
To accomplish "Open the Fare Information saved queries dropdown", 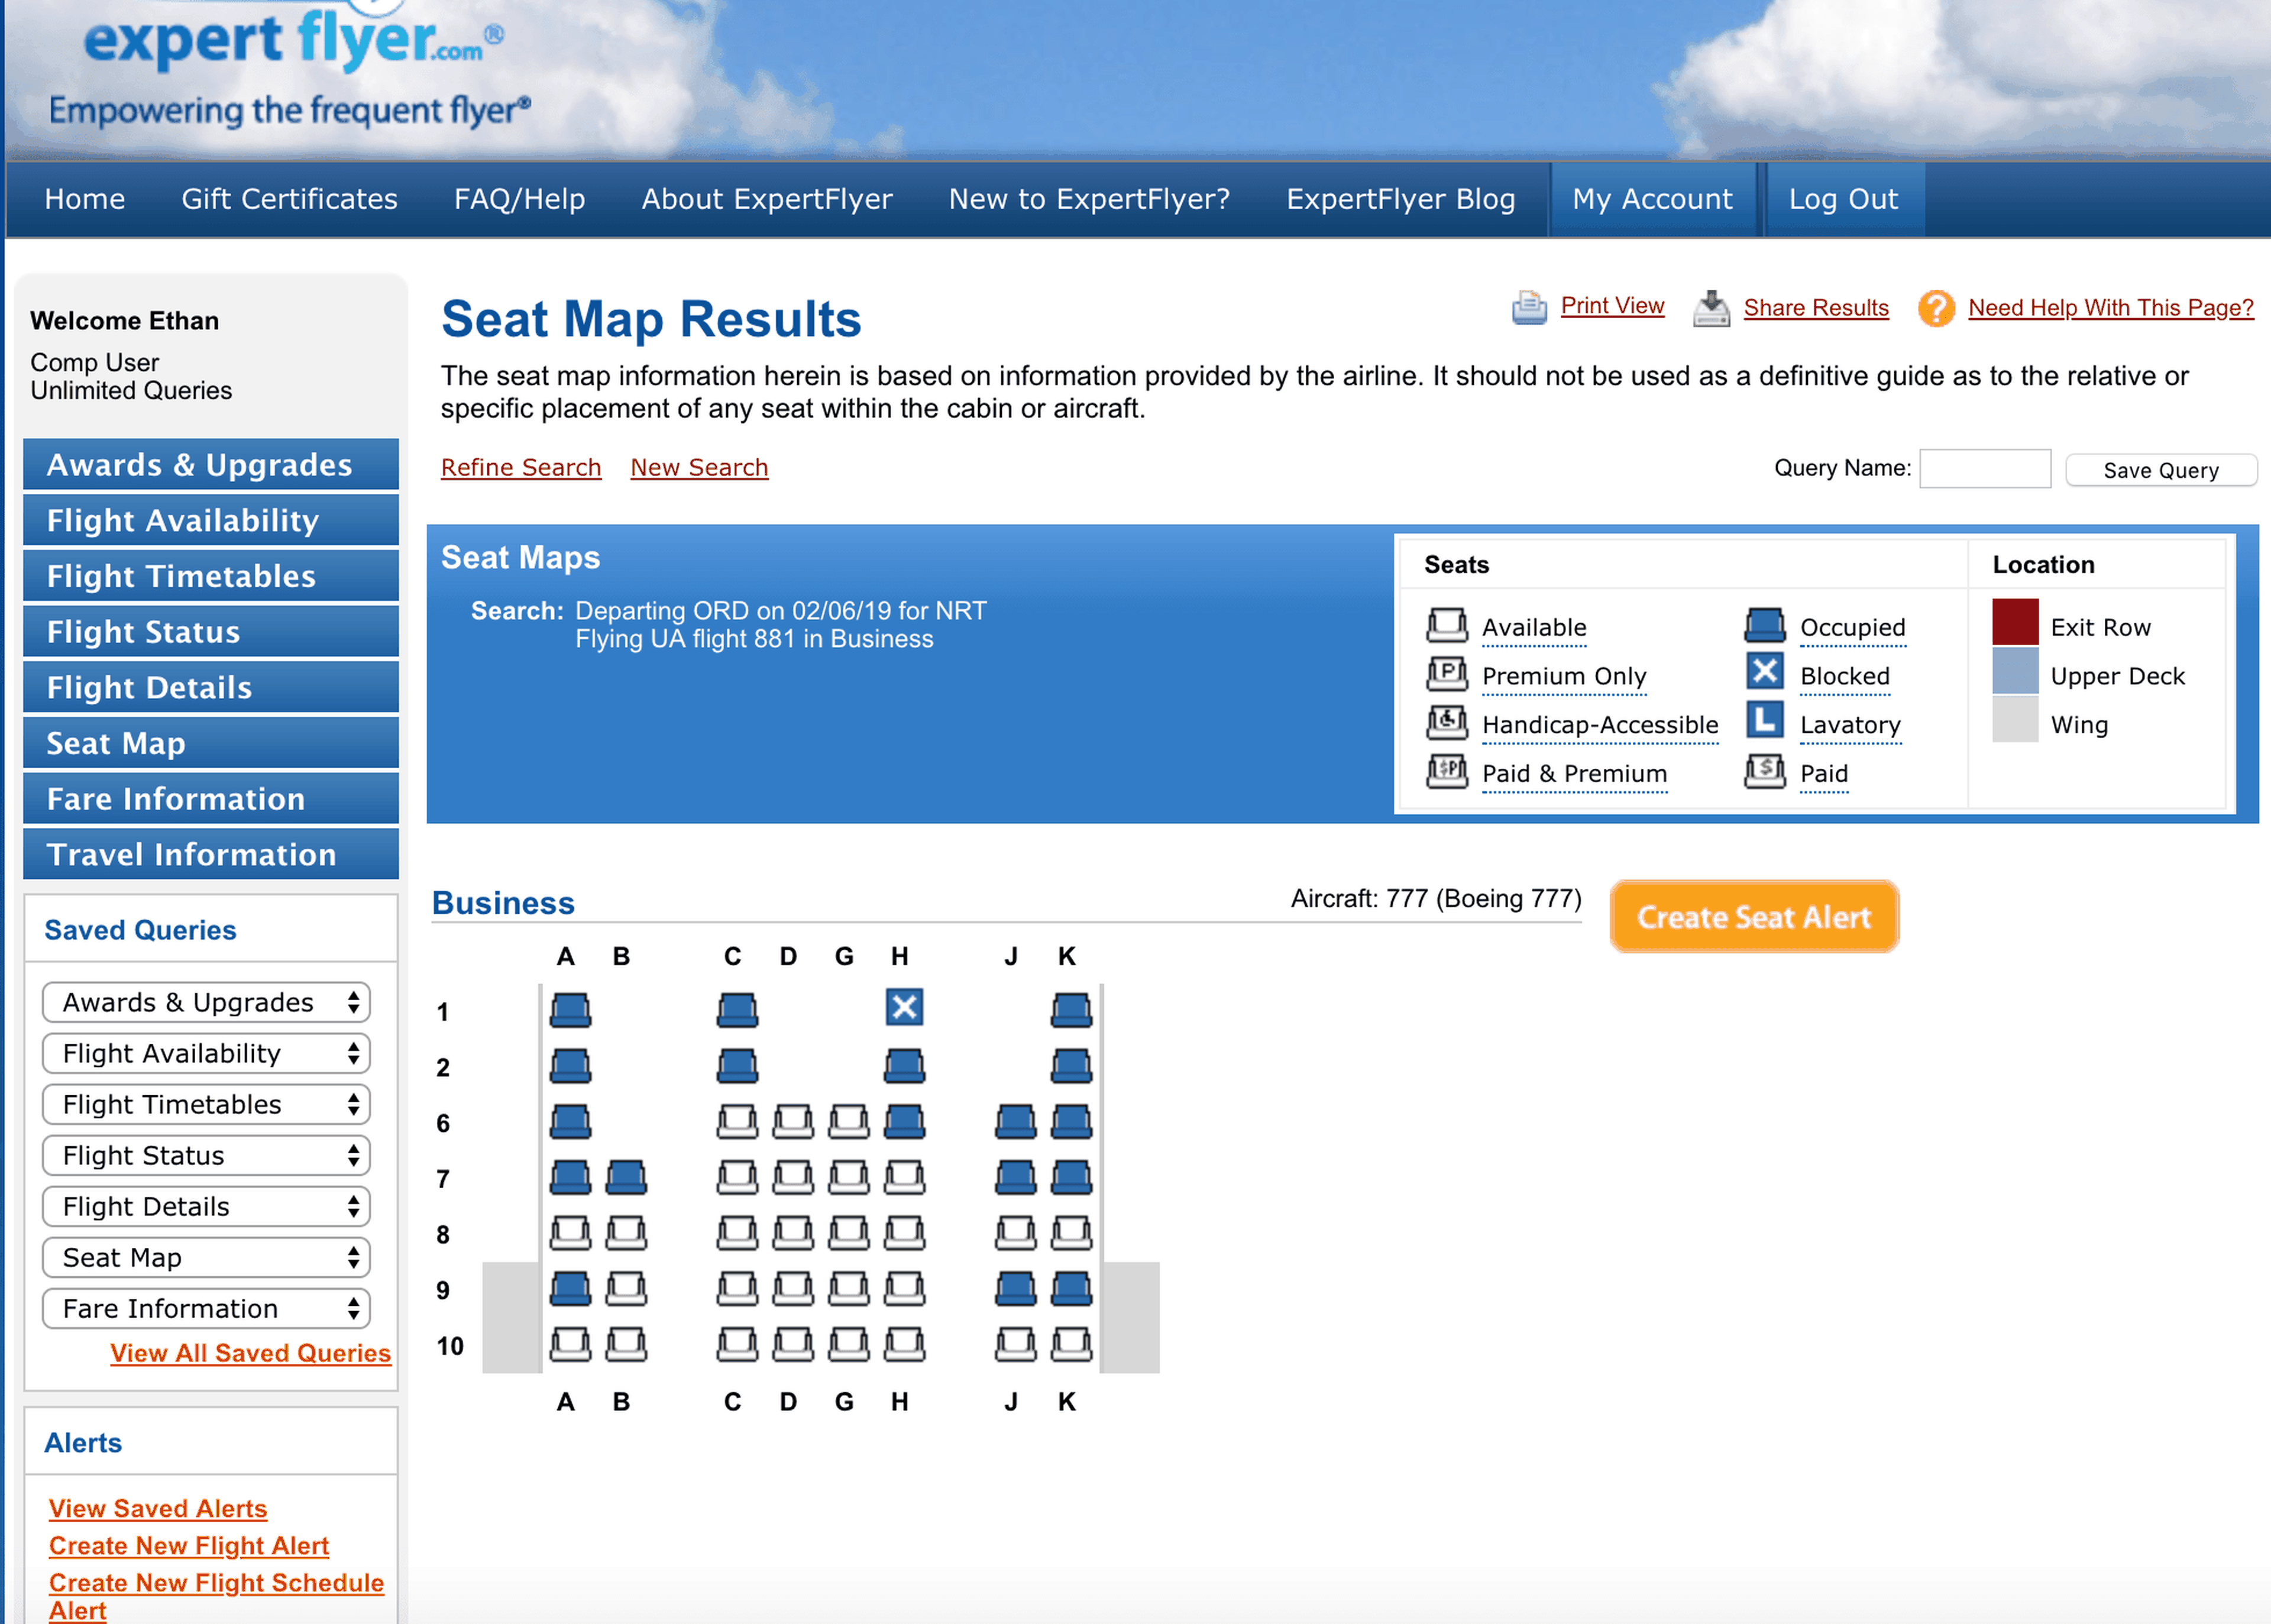I will tap(206, 1308).
